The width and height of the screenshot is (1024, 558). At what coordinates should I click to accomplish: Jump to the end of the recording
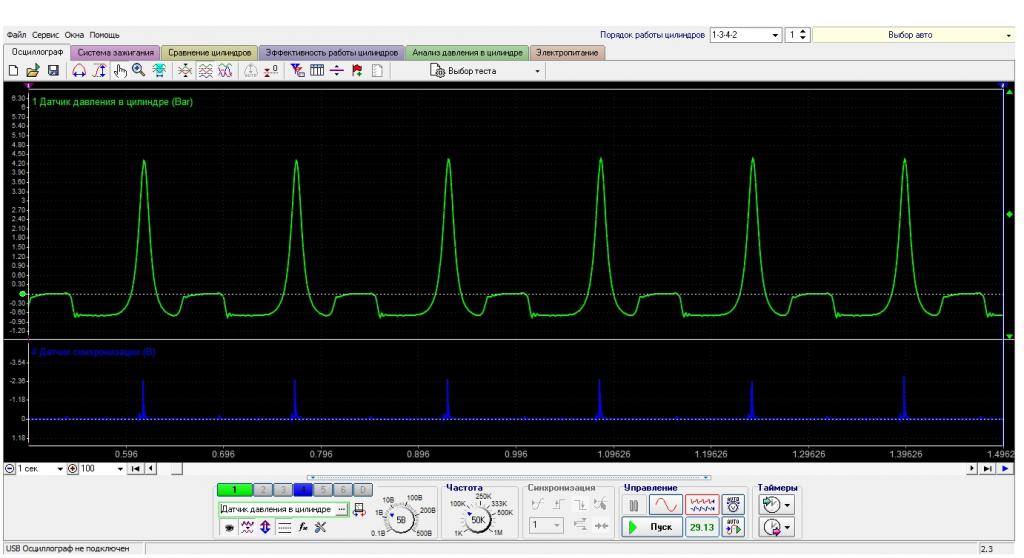tap(987, 468)
